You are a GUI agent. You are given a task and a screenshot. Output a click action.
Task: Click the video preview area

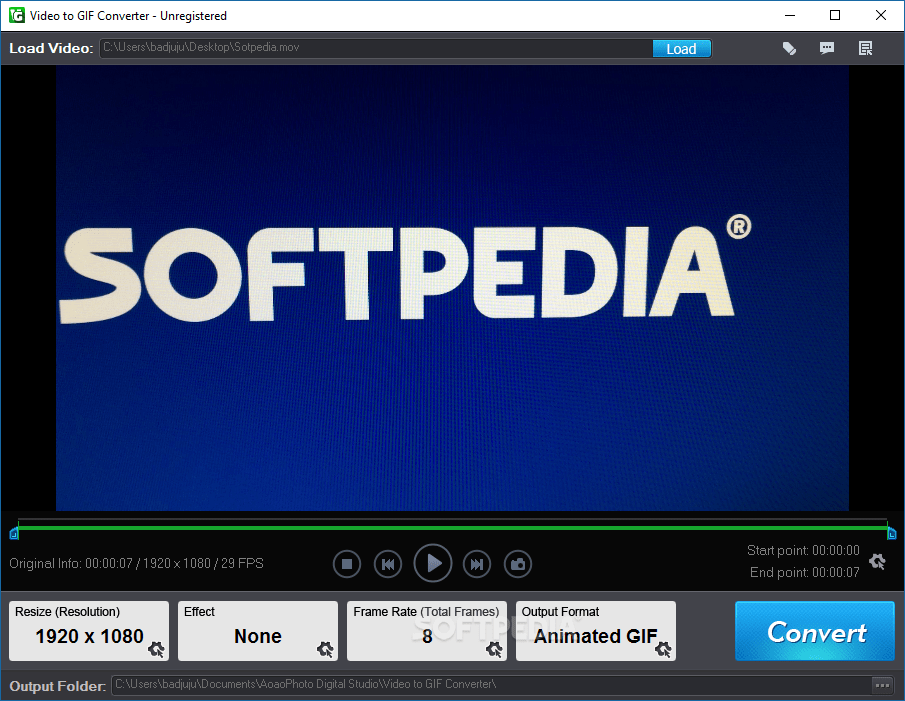pyautogui.click(x=452, y=288)
